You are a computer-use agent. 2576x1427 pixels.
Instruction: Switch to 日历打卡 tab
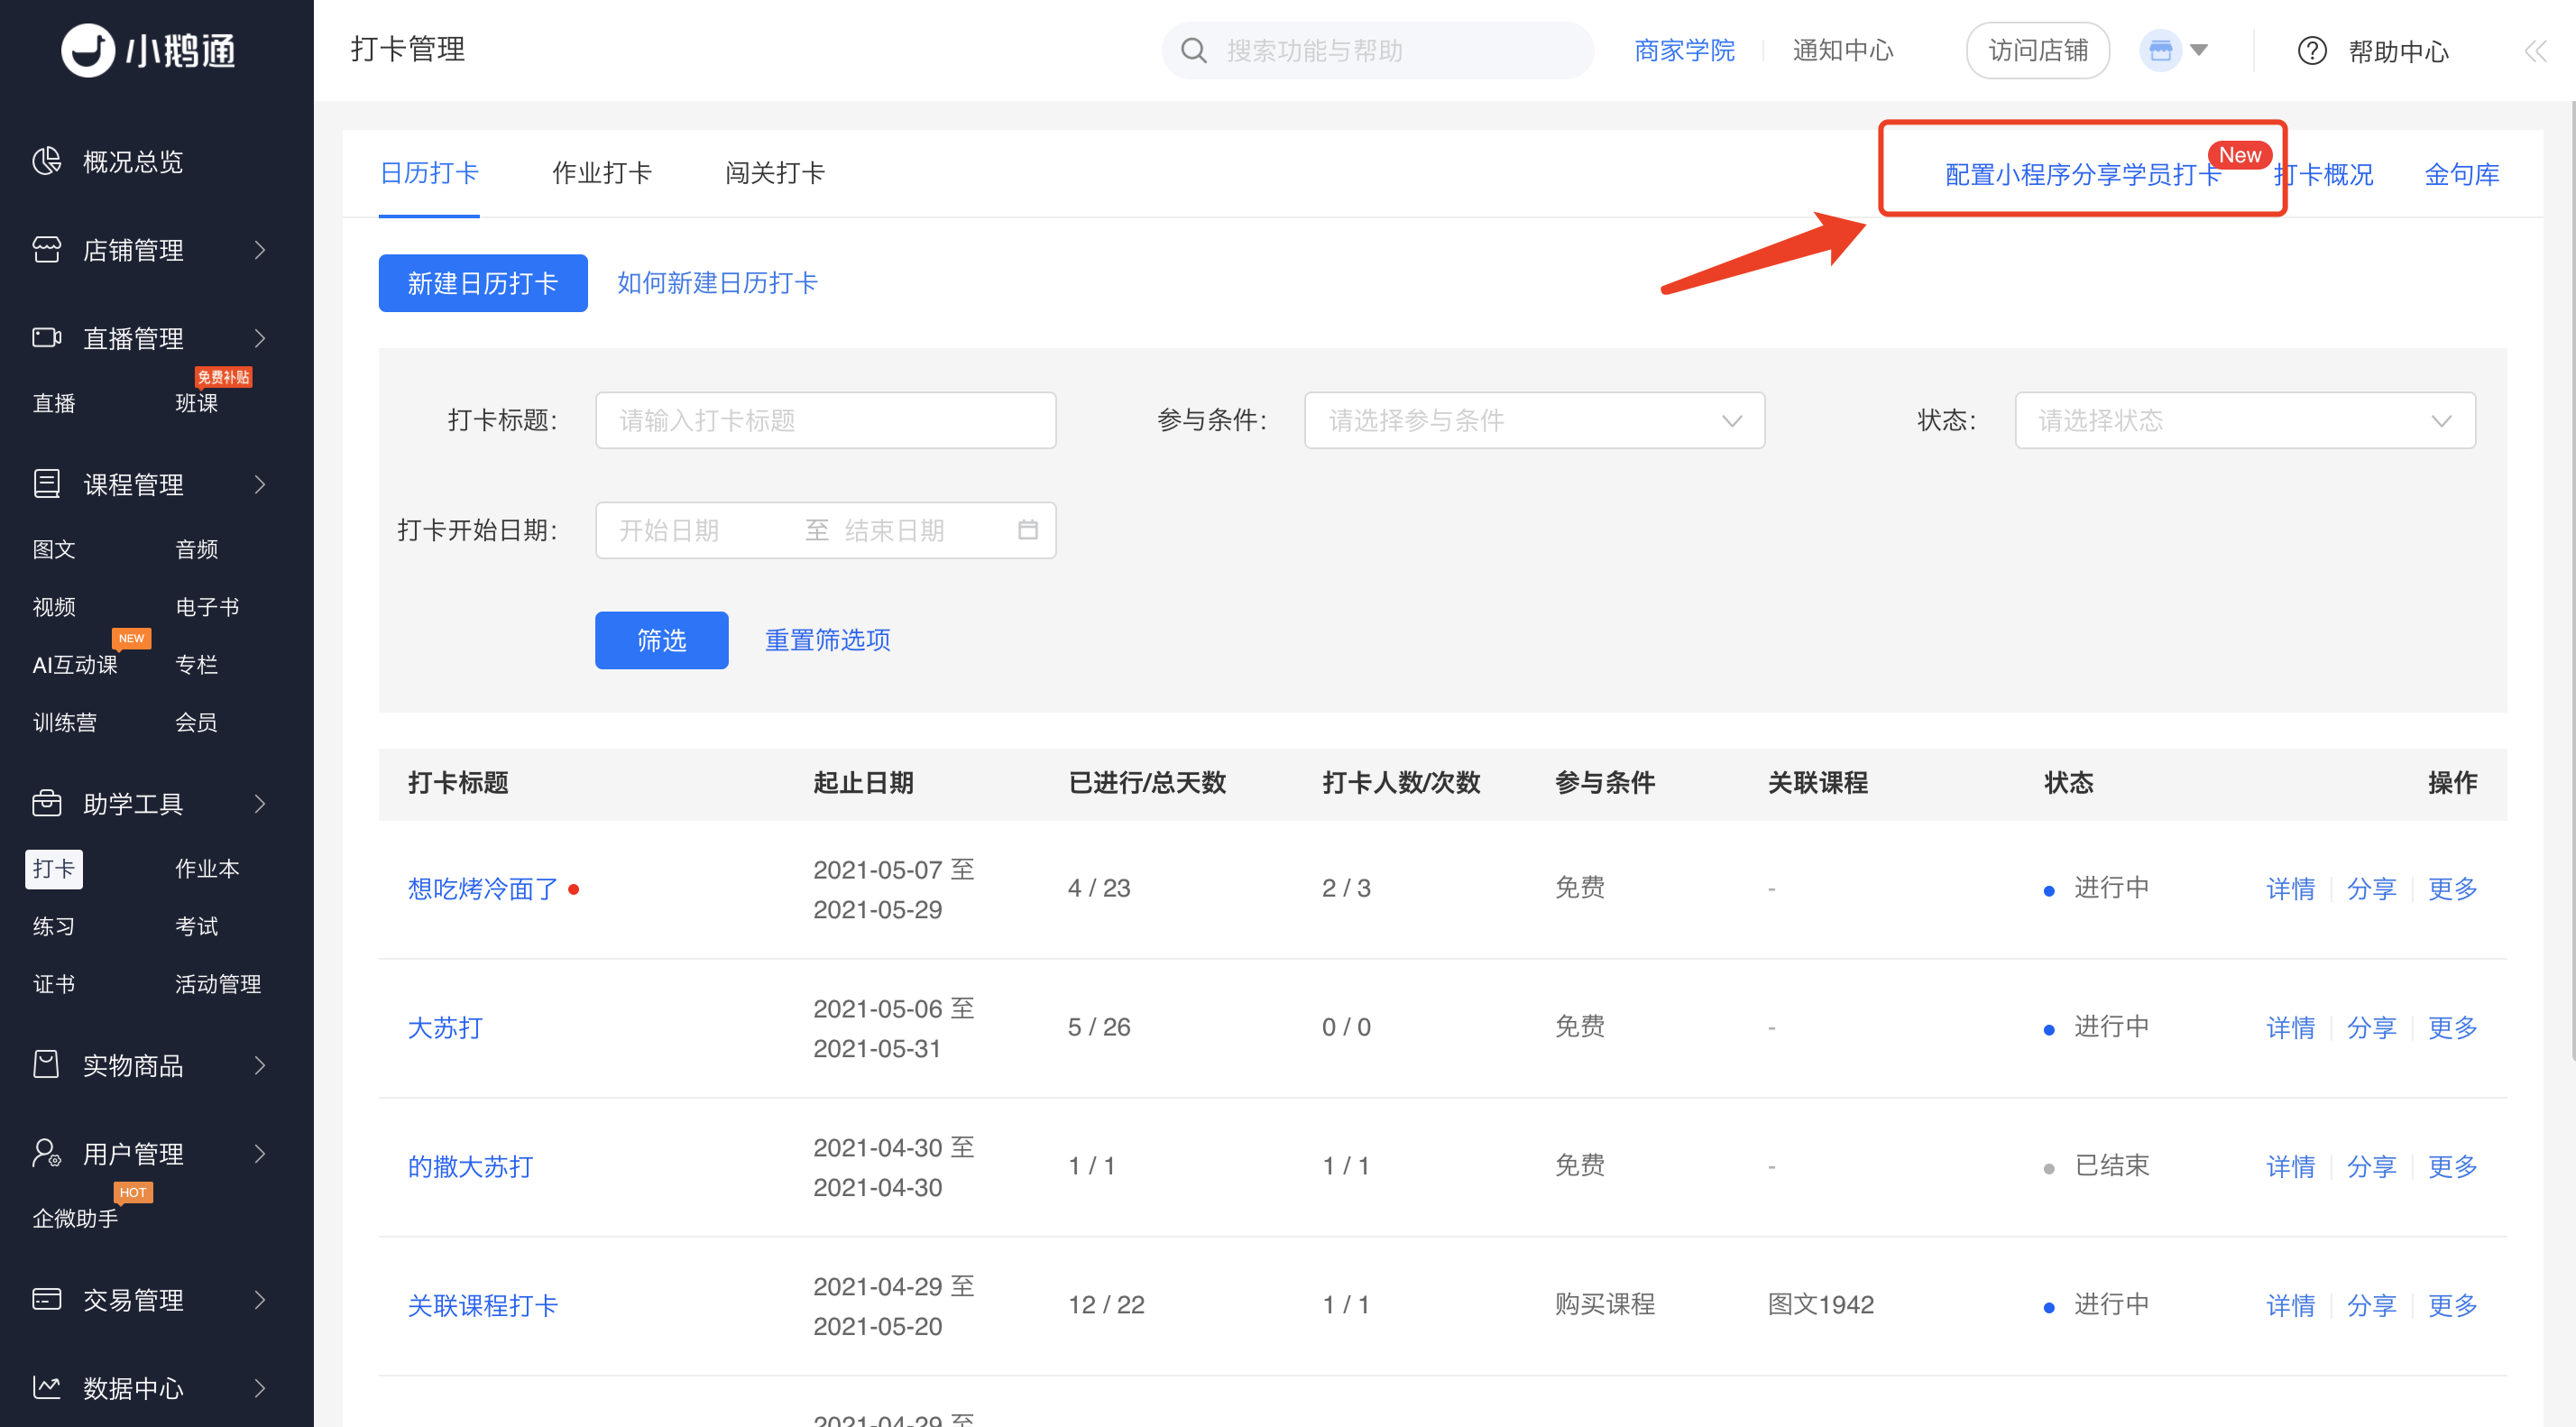[429, 173]
